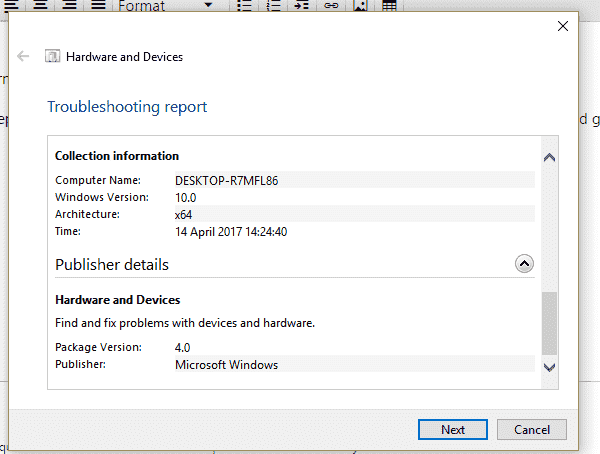The image size is (600, 454).
Task: Select the Package Version value 4.0
Action: click(x=182, y=348)
